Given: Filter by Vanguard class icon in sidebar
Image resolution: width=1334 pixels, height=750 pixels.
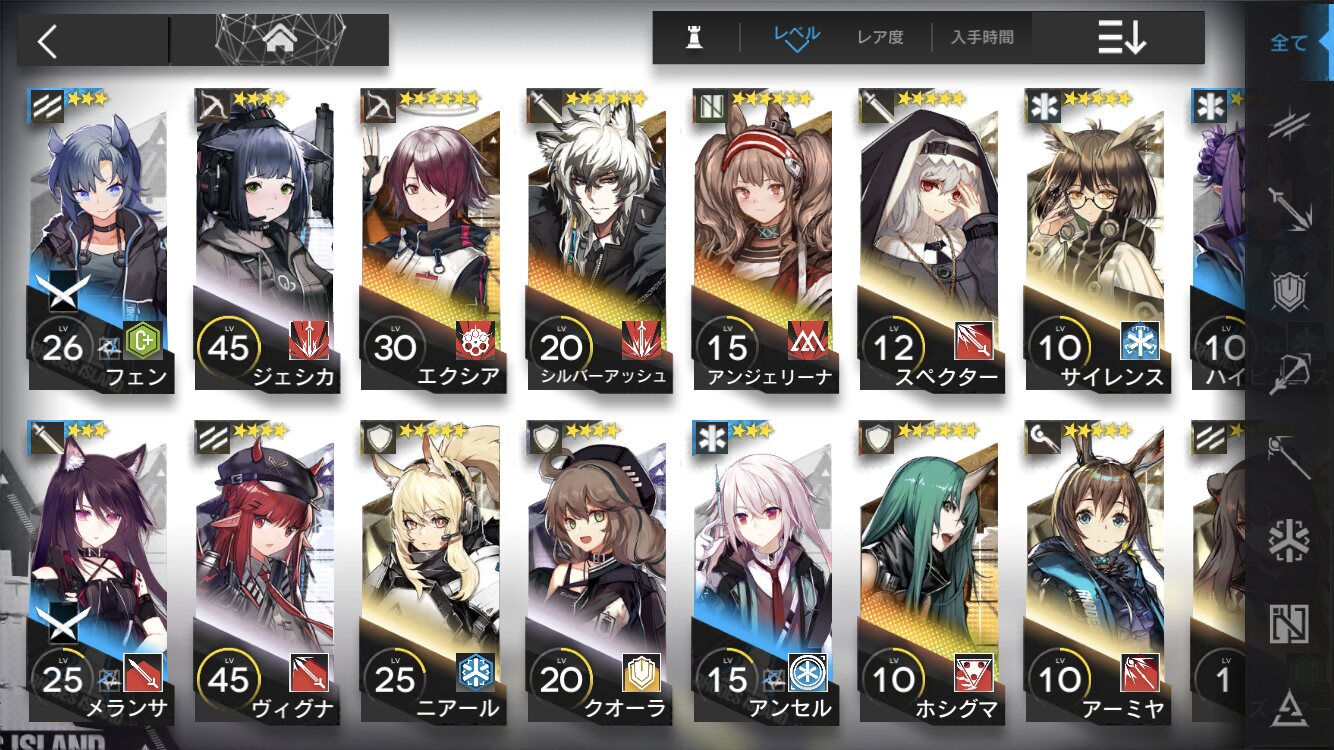Looking at the screenshot, I should tap(1290, 124).
